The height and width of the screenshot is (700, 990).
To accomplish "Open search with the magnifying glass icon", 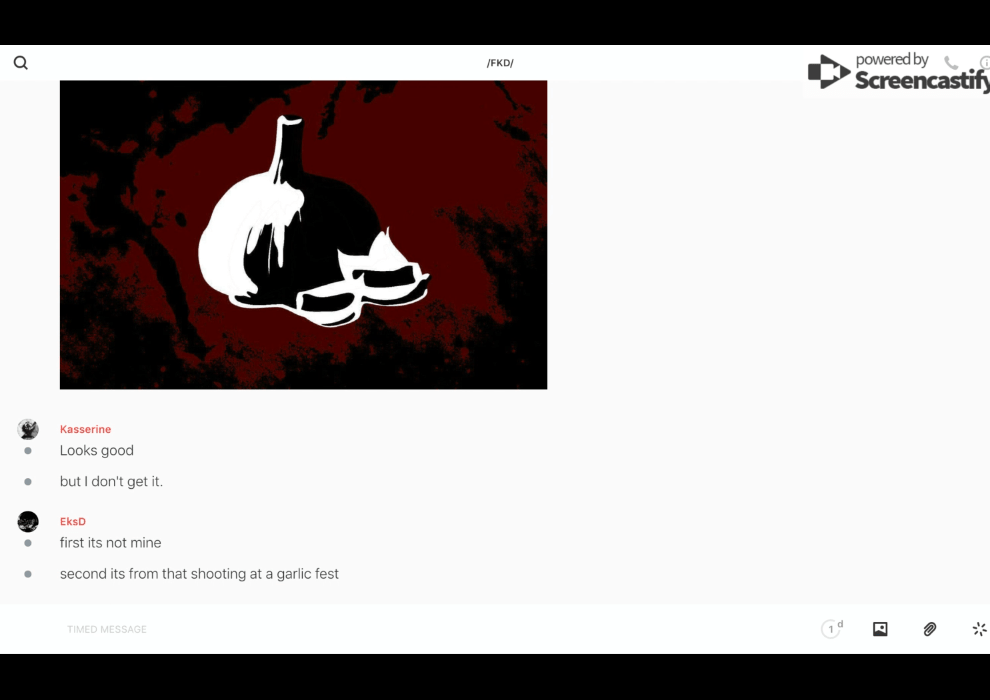I will pos(20,63).
